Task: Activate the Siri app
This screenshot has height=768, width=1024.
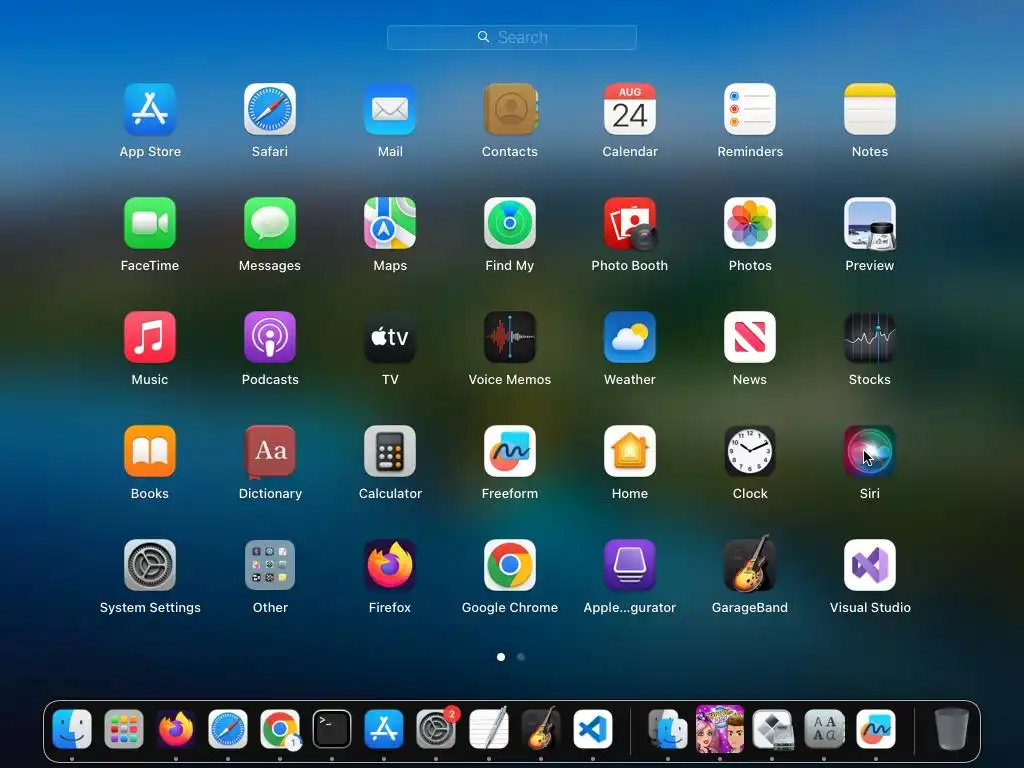Action: (870, 451)
